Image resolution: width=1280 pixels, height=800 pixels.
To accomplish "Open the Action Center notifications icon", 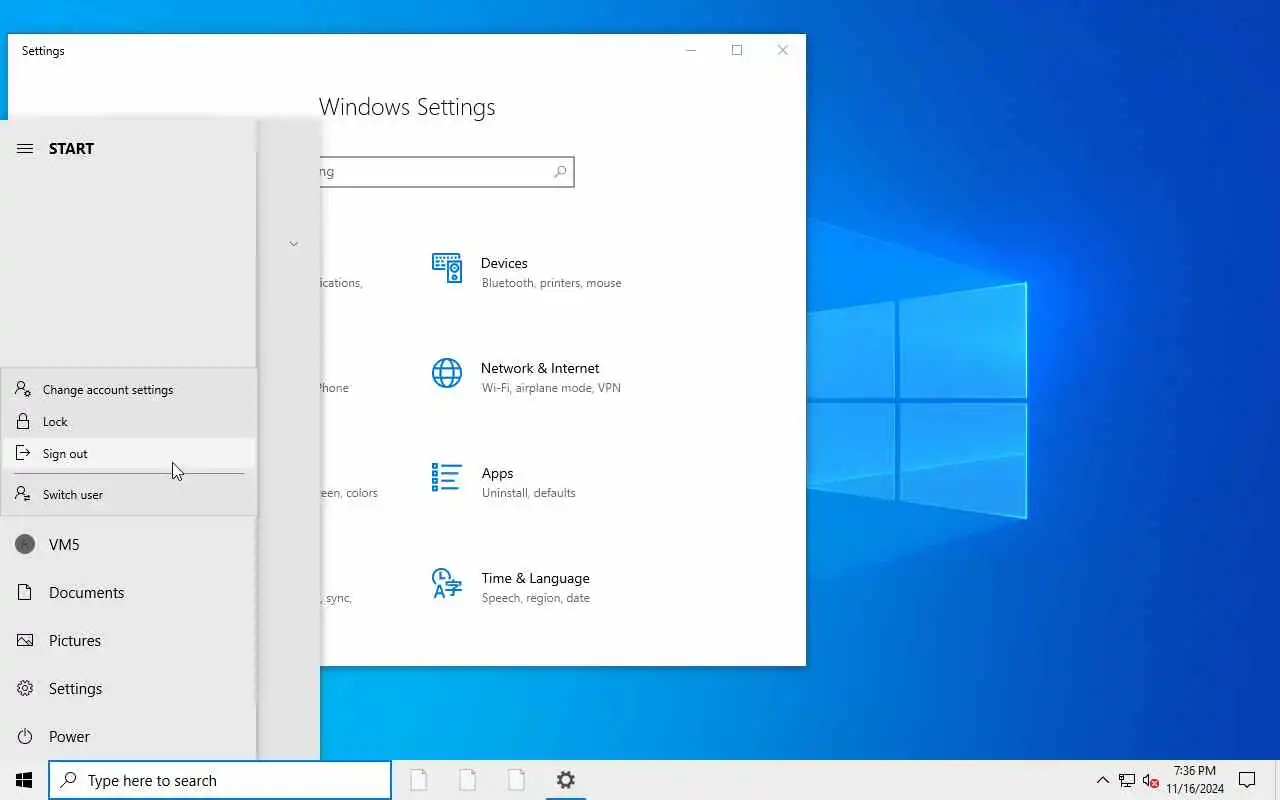I will click(x=1247, y=780).
